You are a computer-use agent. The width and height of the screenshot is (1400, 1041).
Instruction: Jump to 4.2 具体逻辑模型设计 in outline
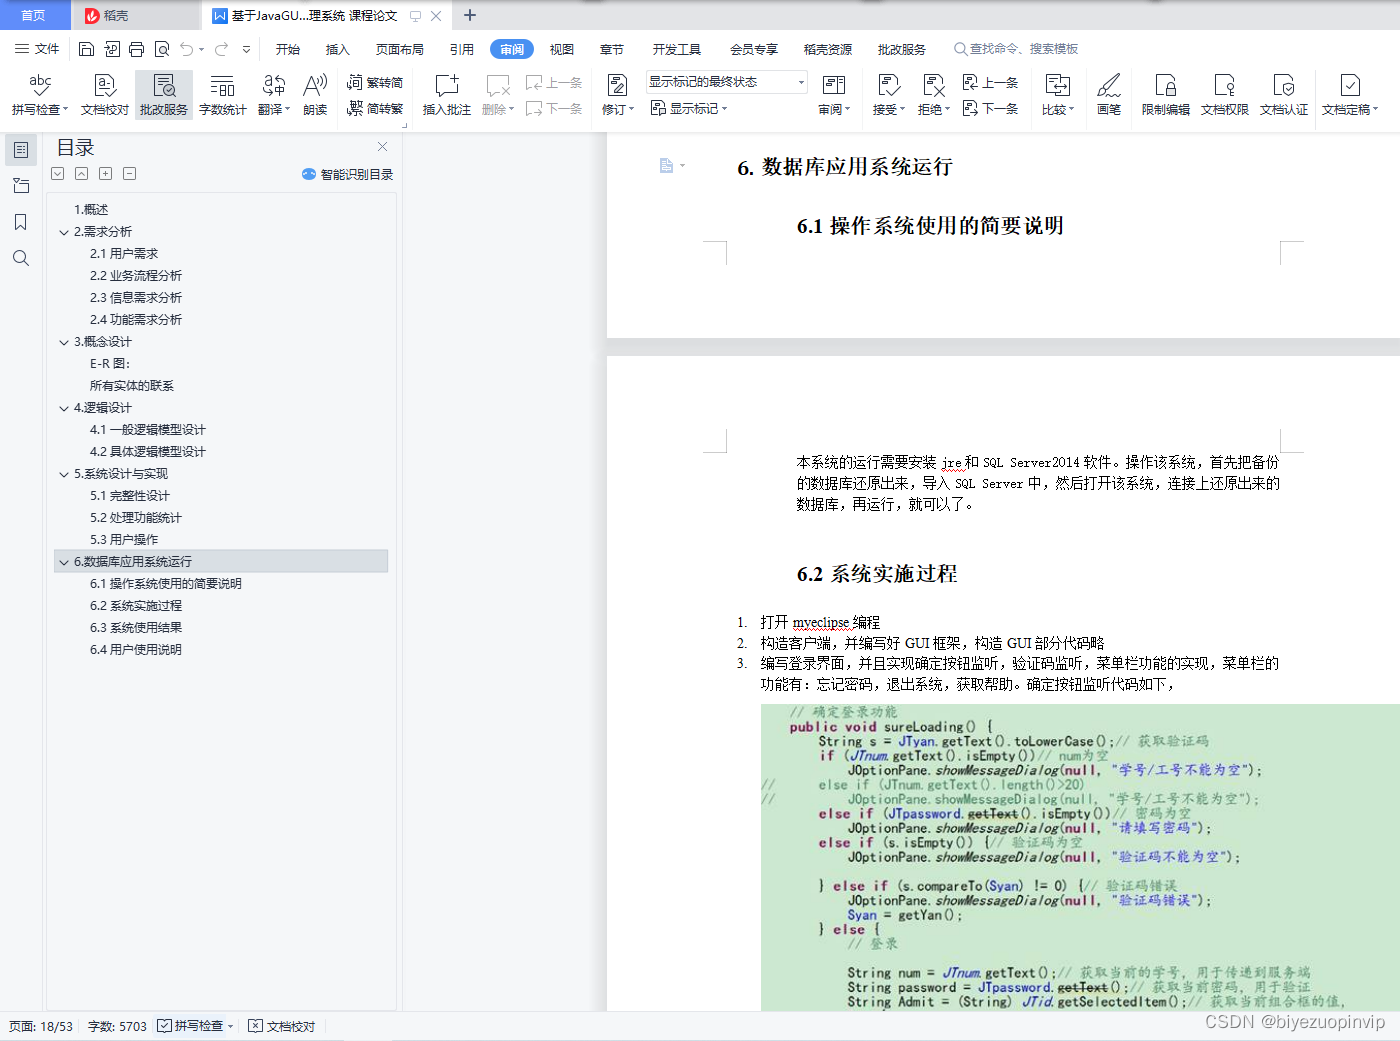pos(148,452)
